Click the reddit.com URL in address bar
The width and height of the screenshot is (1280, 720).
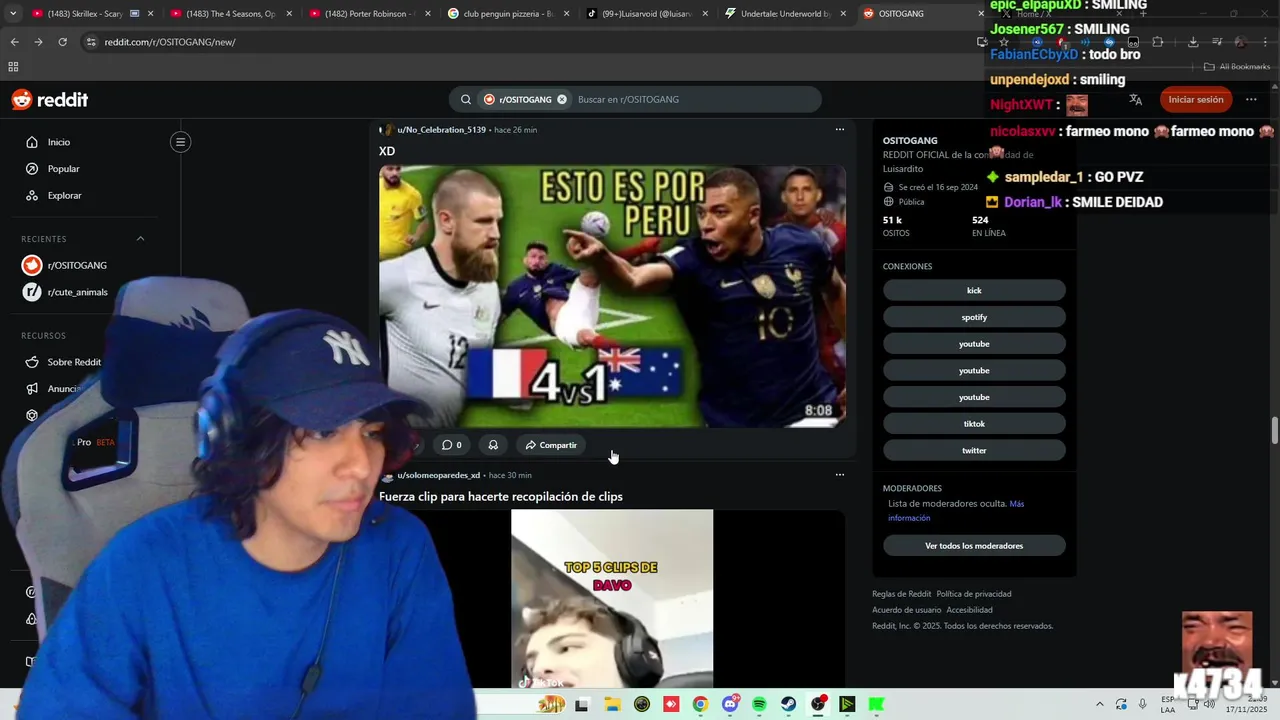pyautogui.click(x=170, y=42)
